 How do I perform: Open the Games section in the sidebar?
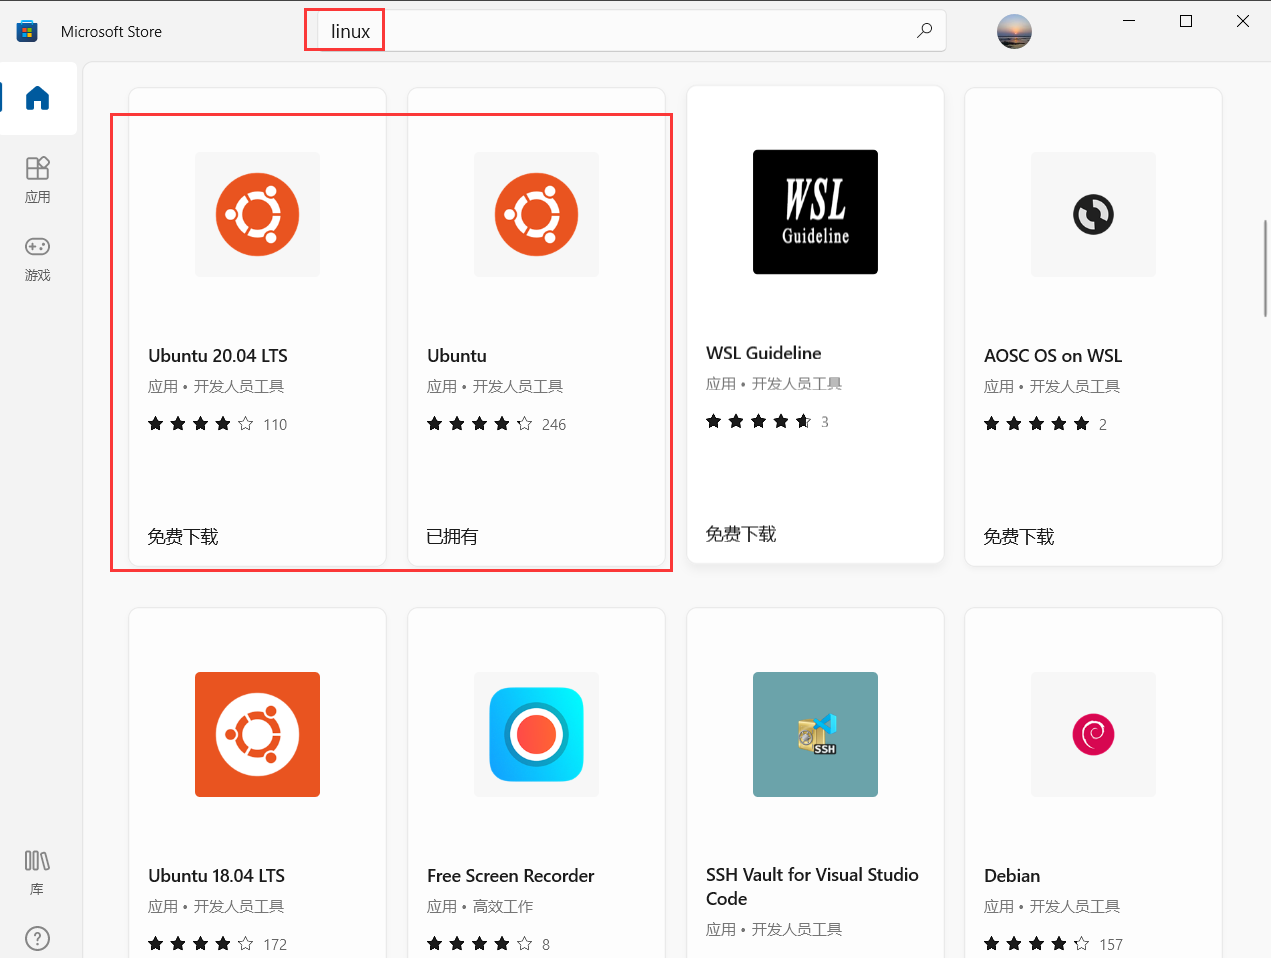coord(38,258)
